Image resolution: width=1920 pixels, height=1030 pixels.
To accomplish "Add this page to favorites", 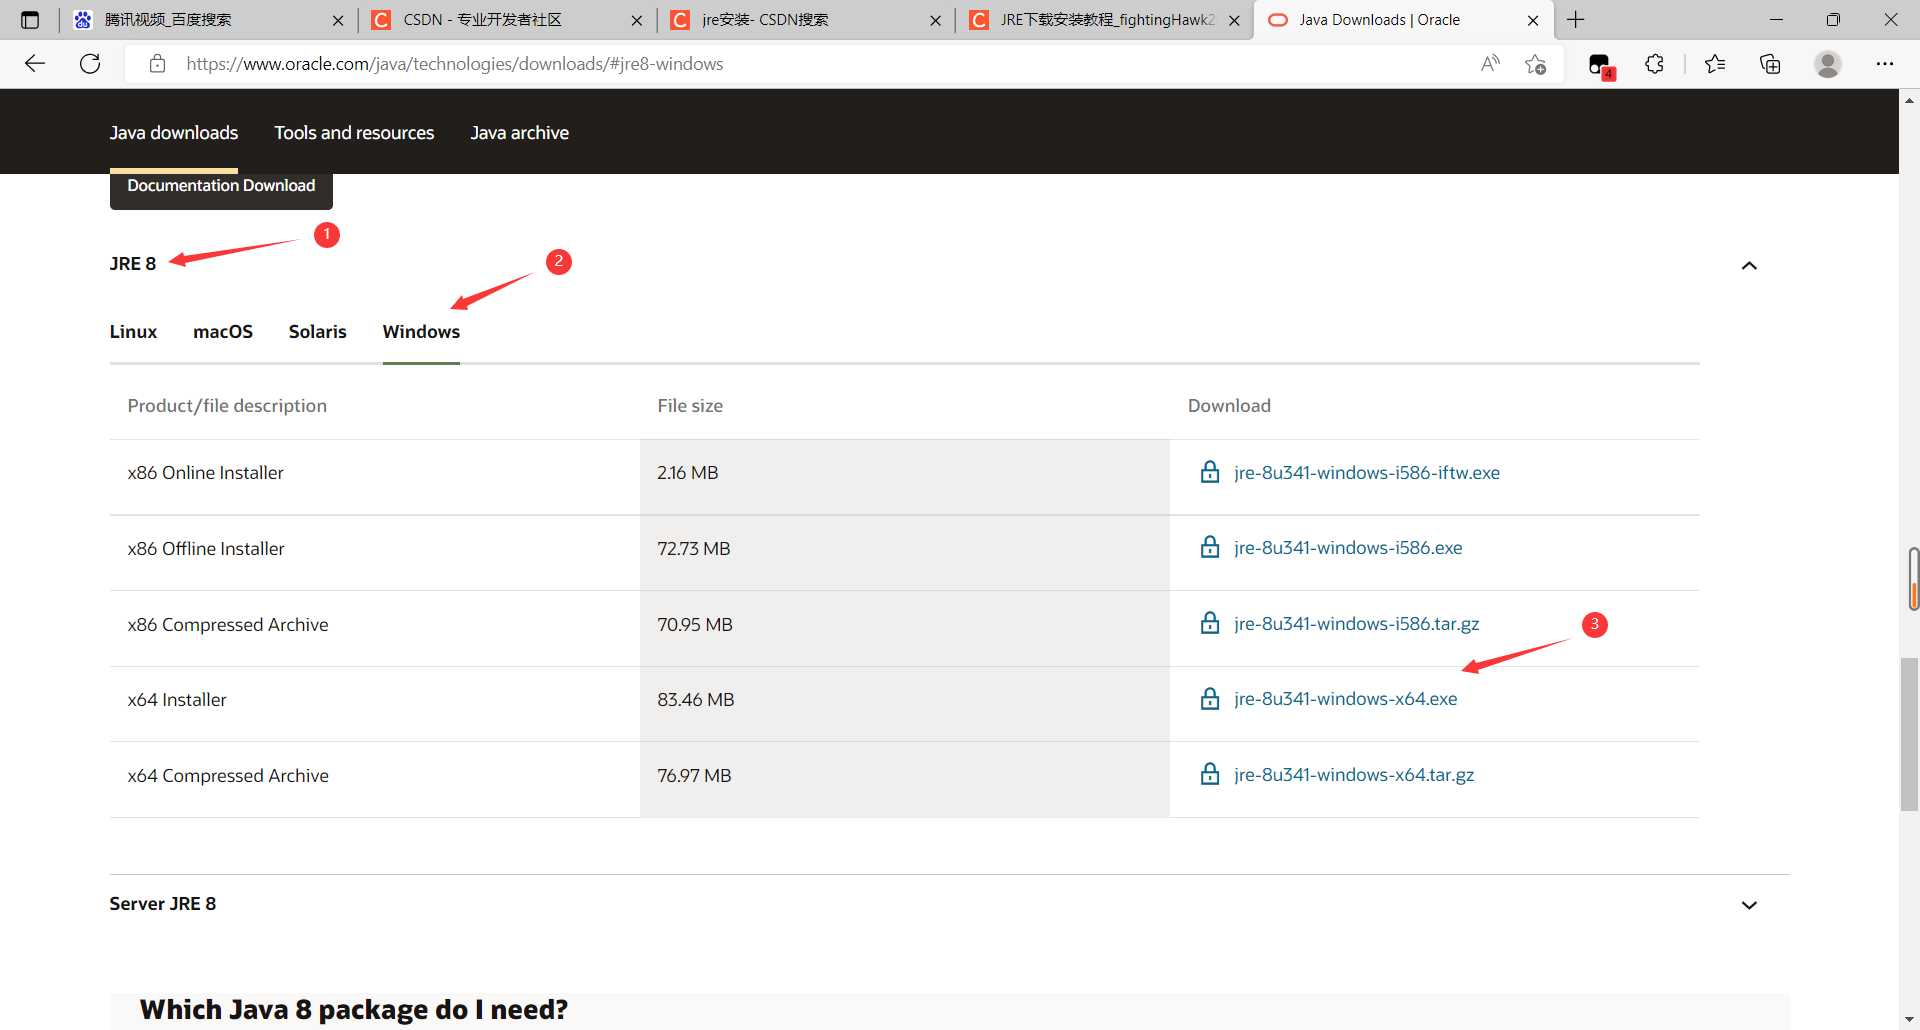I will tap(1536, 64).
